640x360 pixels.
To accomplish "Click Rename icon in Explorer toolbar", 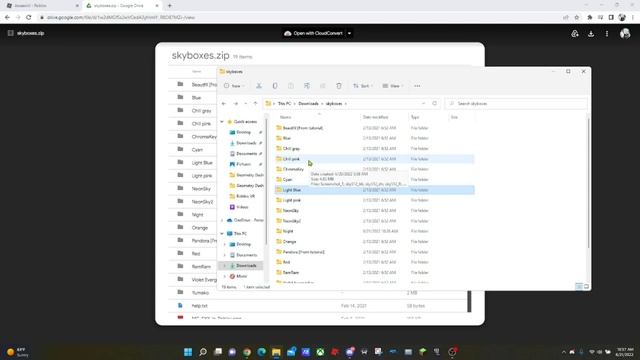I will coord(307,86).
